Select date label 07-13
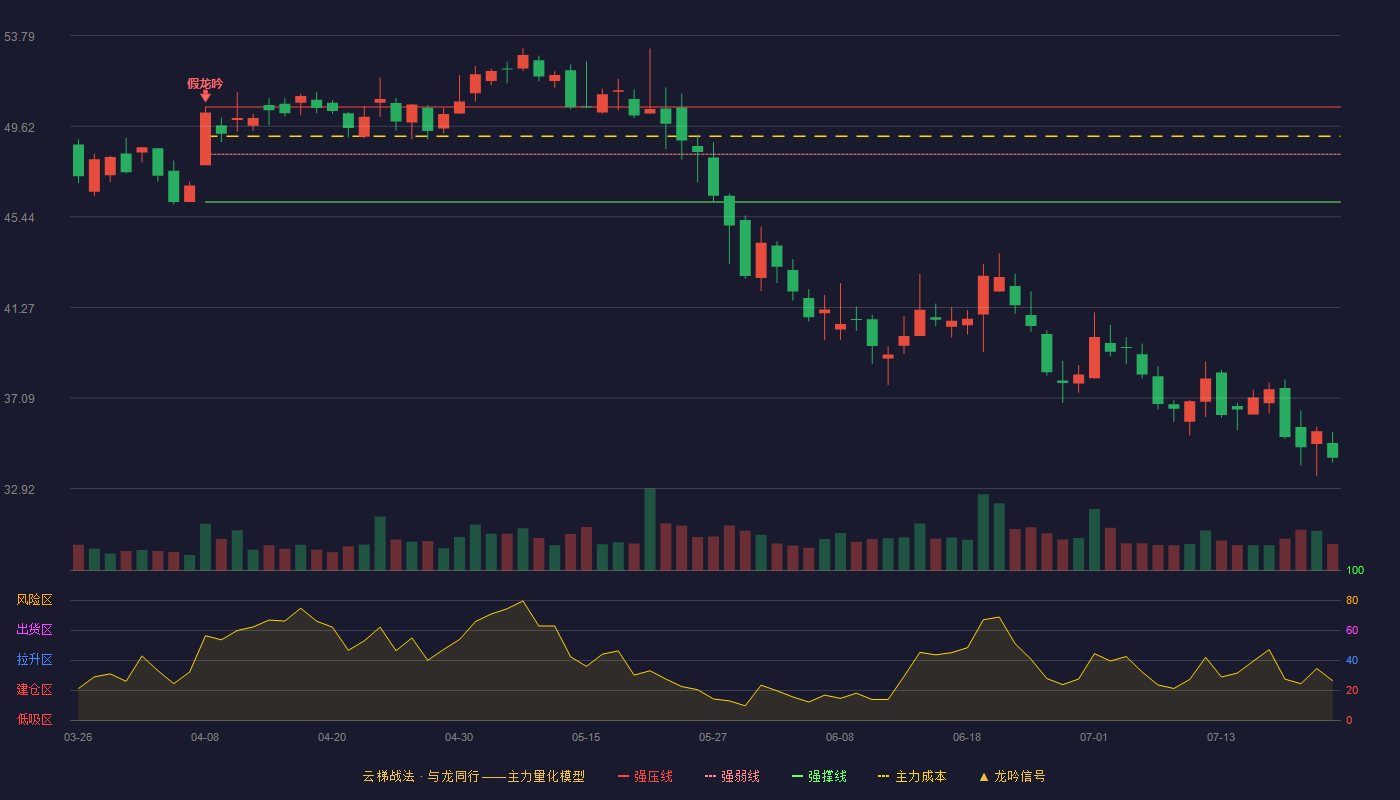 pos(1221,737)
